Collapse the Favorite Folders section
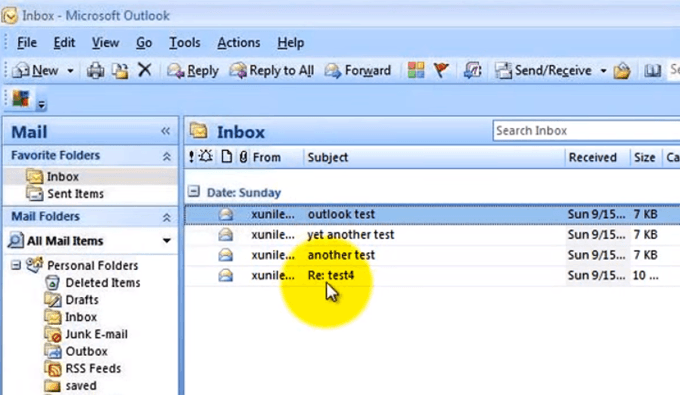The width and height of the screenshot is (680, 395). pos(167,156)
